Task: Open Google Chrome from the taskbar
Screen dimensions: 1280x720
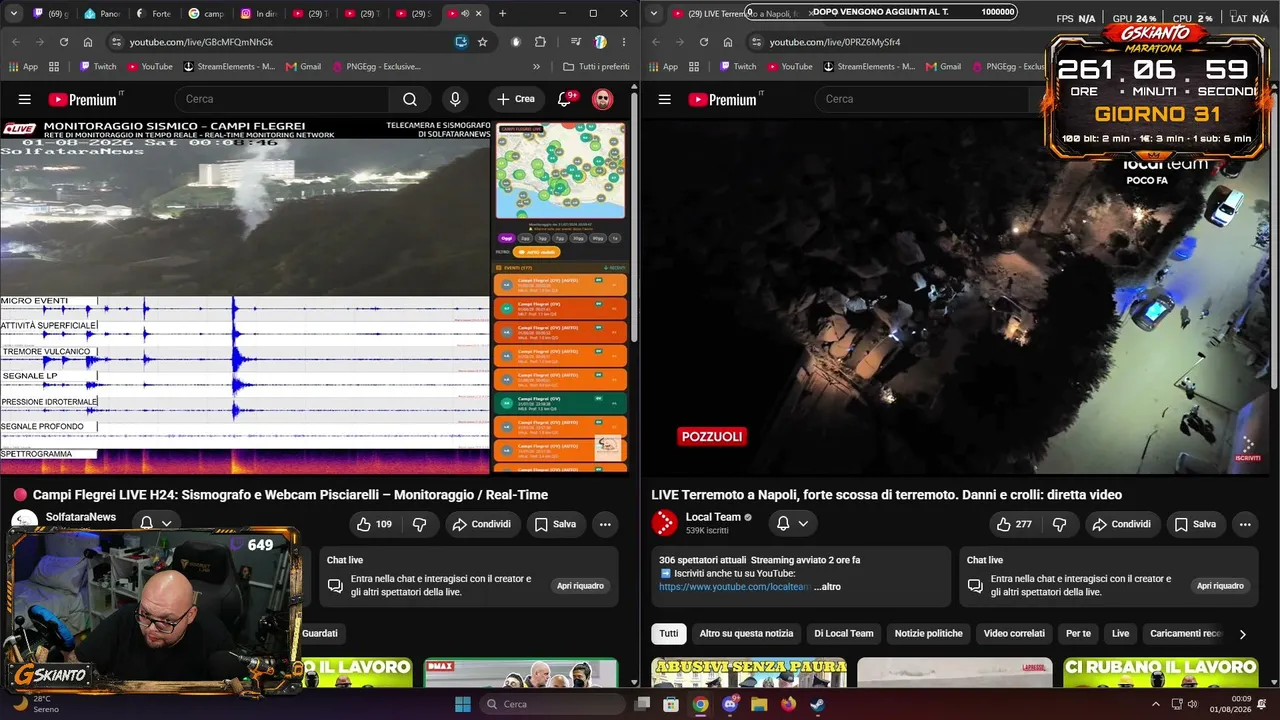Action: (x=700, y=704)
